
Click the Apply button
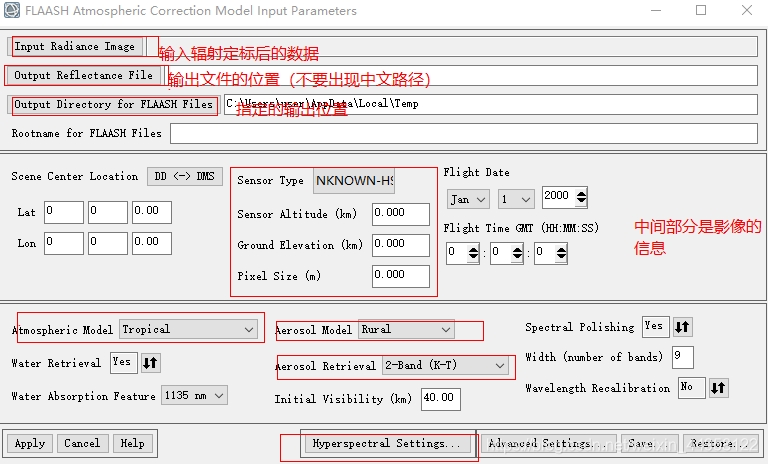30,443
